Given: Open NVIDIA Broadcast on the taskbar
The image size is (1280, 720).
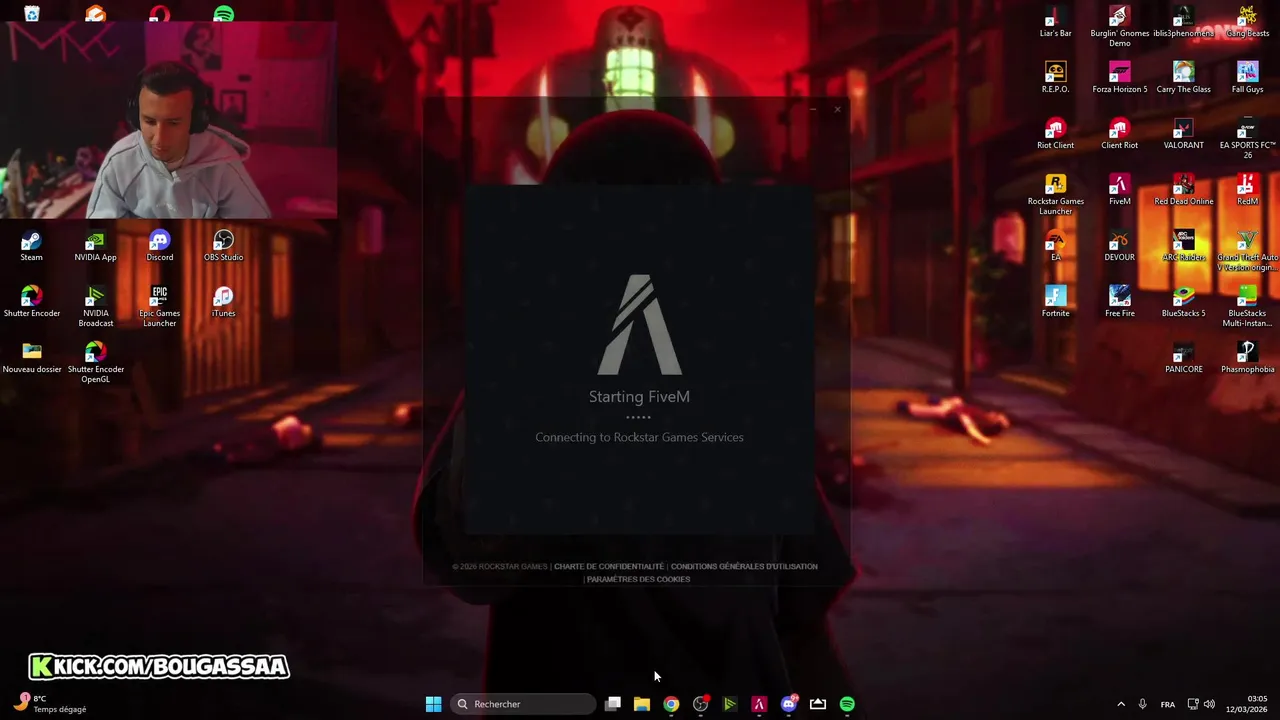Looking at the screenshot, I should (x=730, y=704).
